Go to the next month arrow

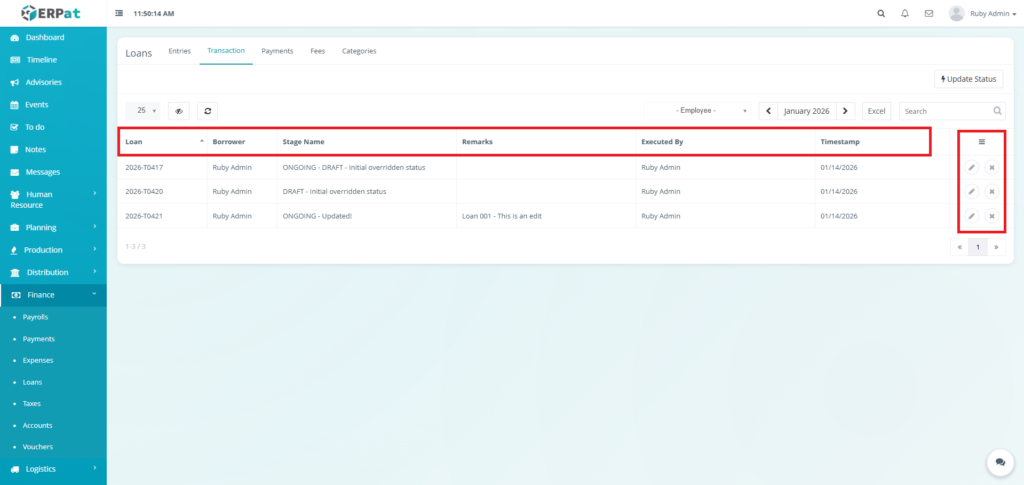coord(845,111)
